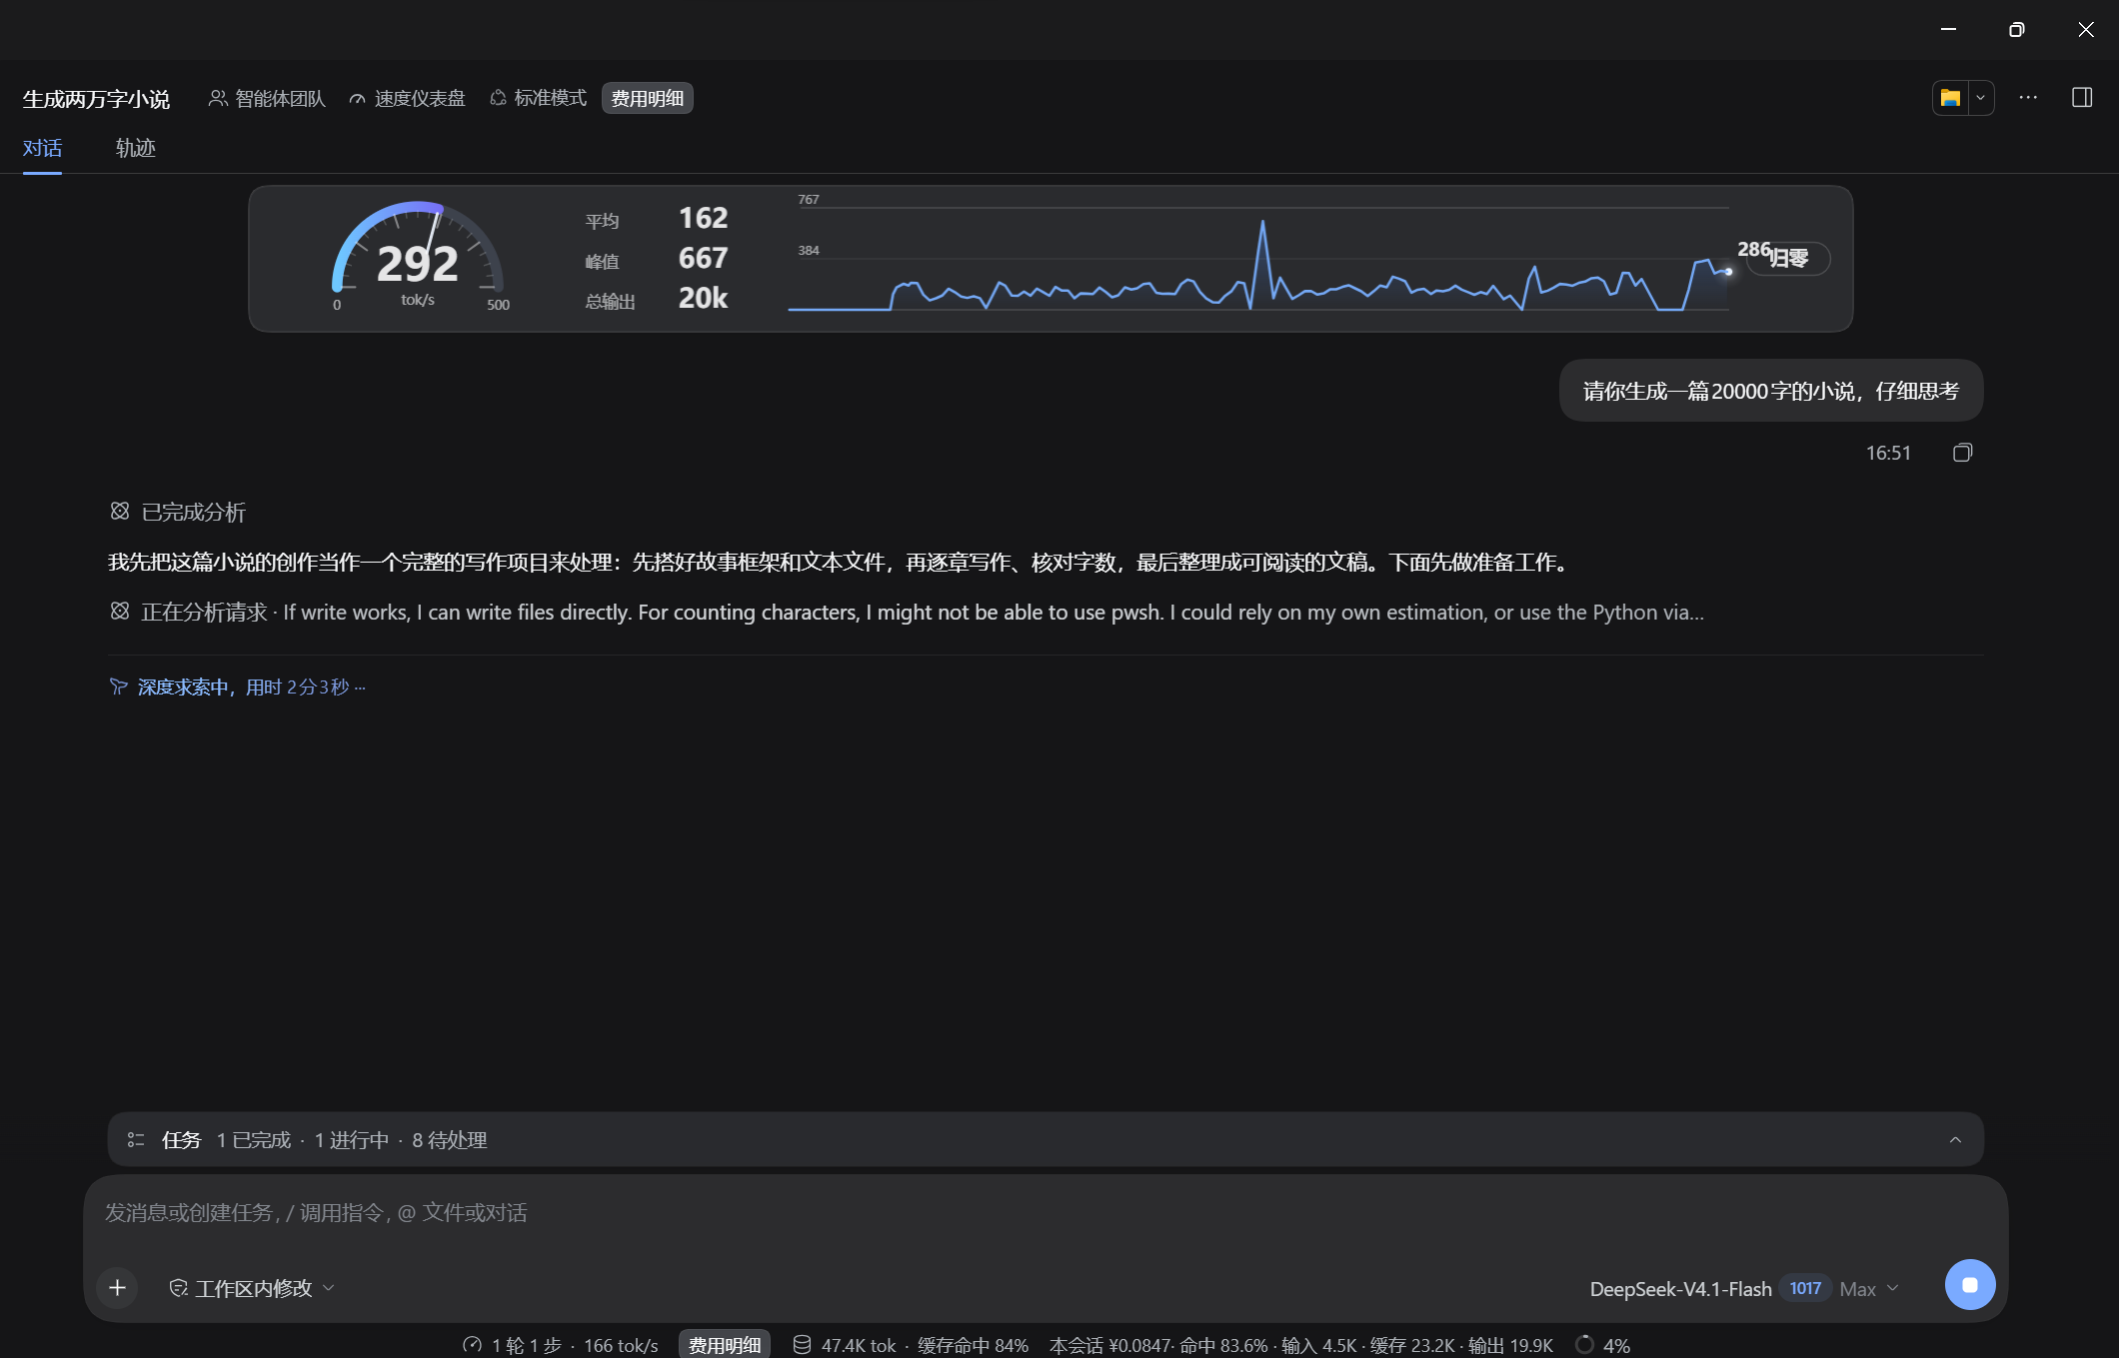Click the speed gauge icon in status bar
Viewport: 2119px width, 1358px height.
473,1345
